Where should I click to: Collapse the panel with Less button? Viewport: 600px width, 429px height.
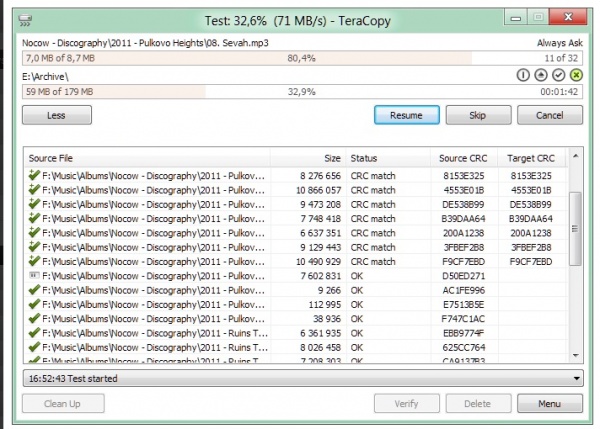click(57, 115)
